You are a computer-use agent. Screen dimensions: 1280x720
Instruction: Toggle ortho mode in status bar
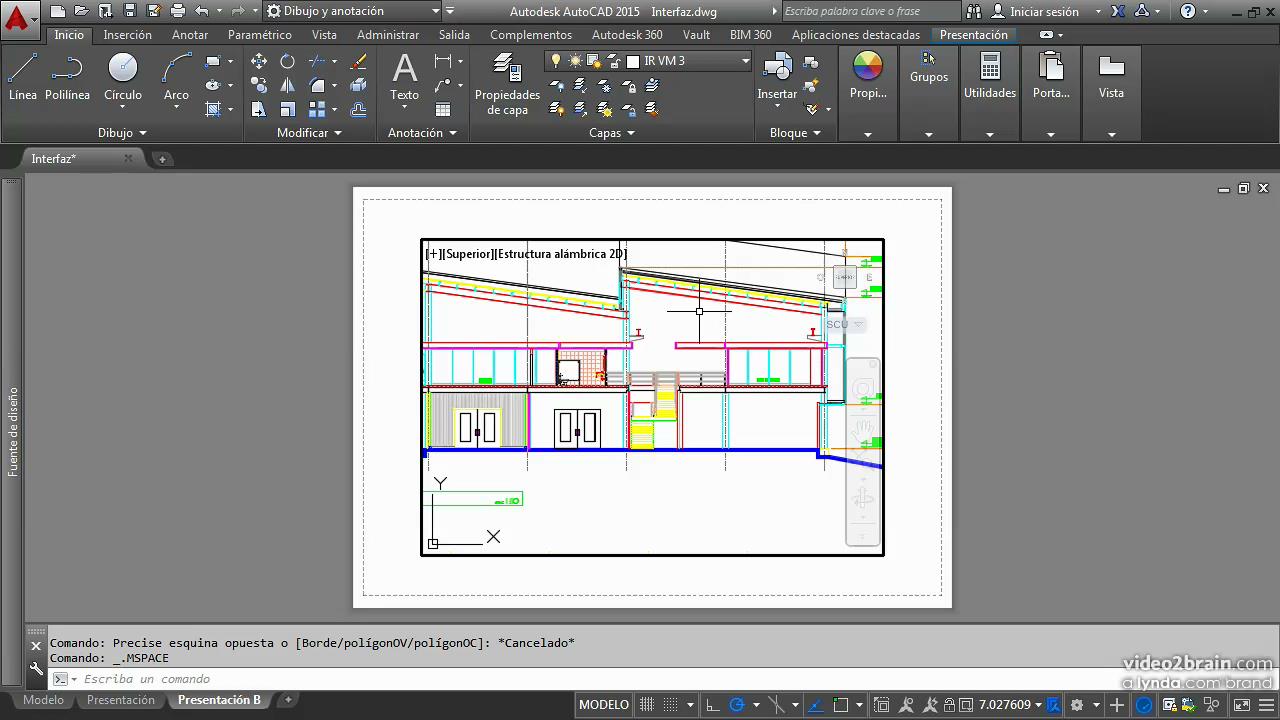click(x=711, y=705)
